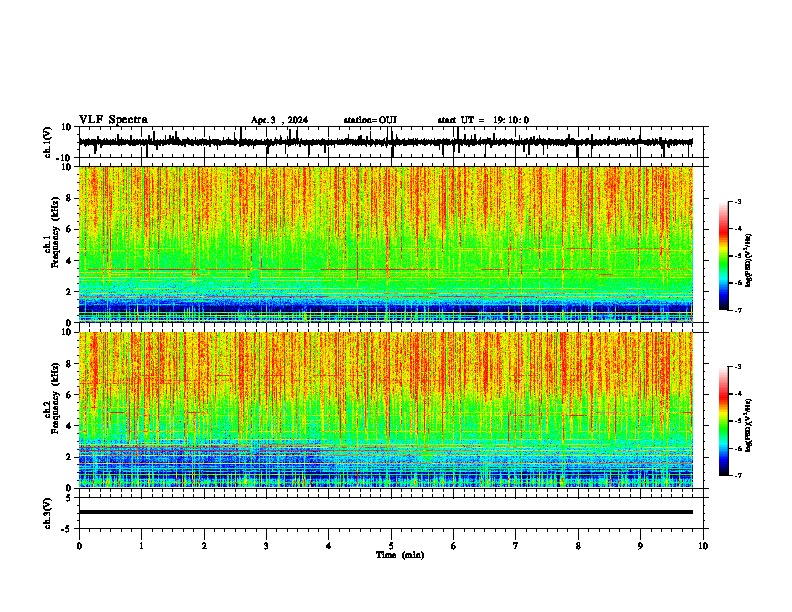Viewport: 792px width, 612px height.
Task: Click the ch.2 spectrogram color scale bar
Action: tap(723, 421)
